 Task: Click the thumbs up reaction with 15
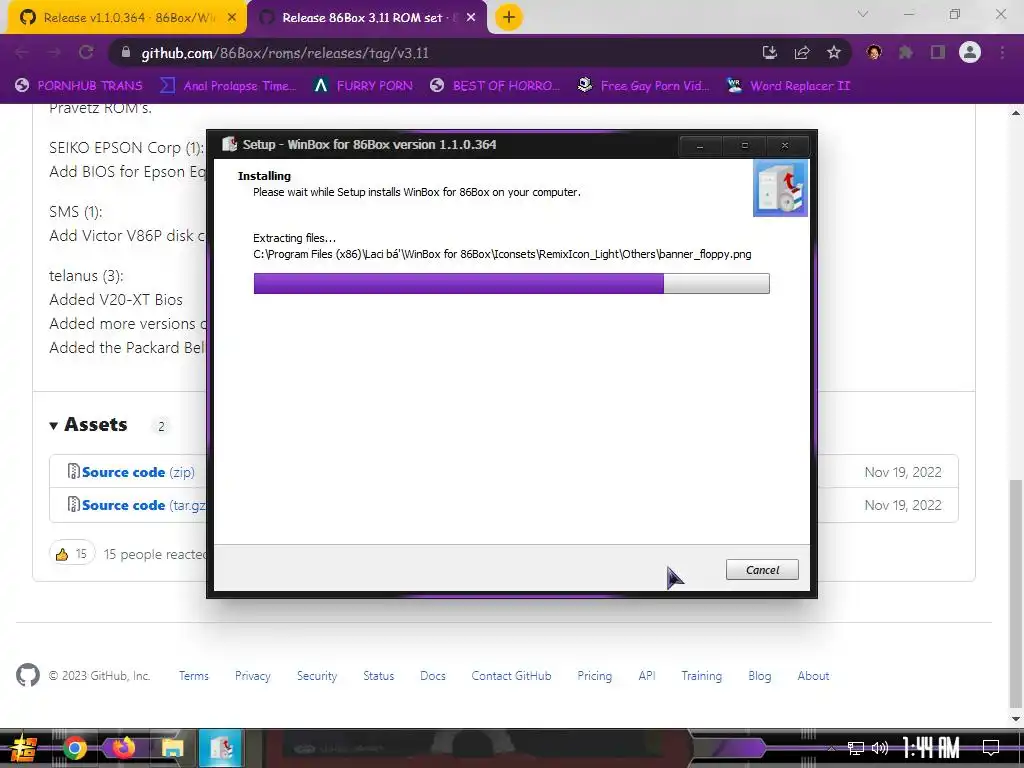pyautogui.click(x=72, y=554)
